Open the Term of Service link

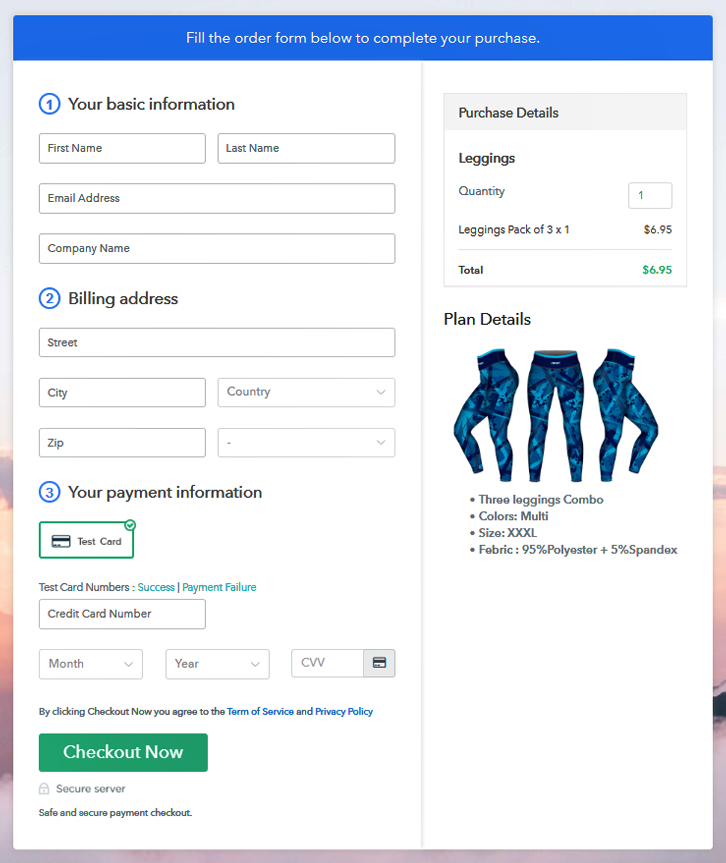tap(260, 712)
